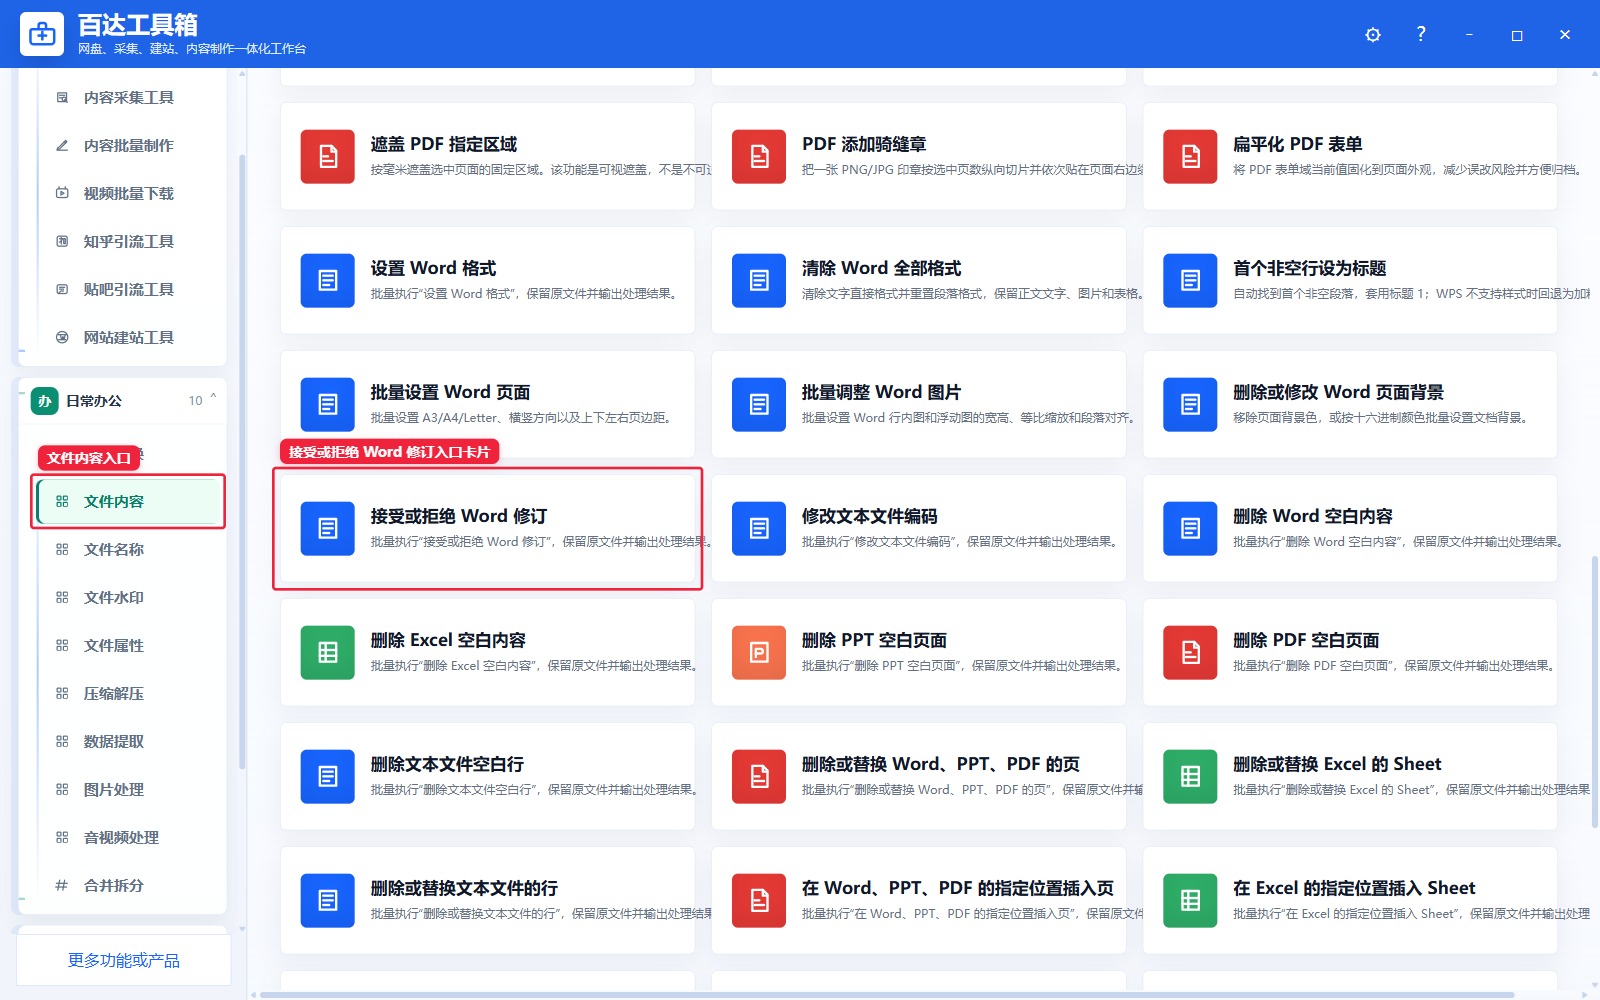Click the green 删除 Excel 空白内容 icon
Image resolution: width=1600 pixels, height=1000 pixels.
(x=328, y=652)
